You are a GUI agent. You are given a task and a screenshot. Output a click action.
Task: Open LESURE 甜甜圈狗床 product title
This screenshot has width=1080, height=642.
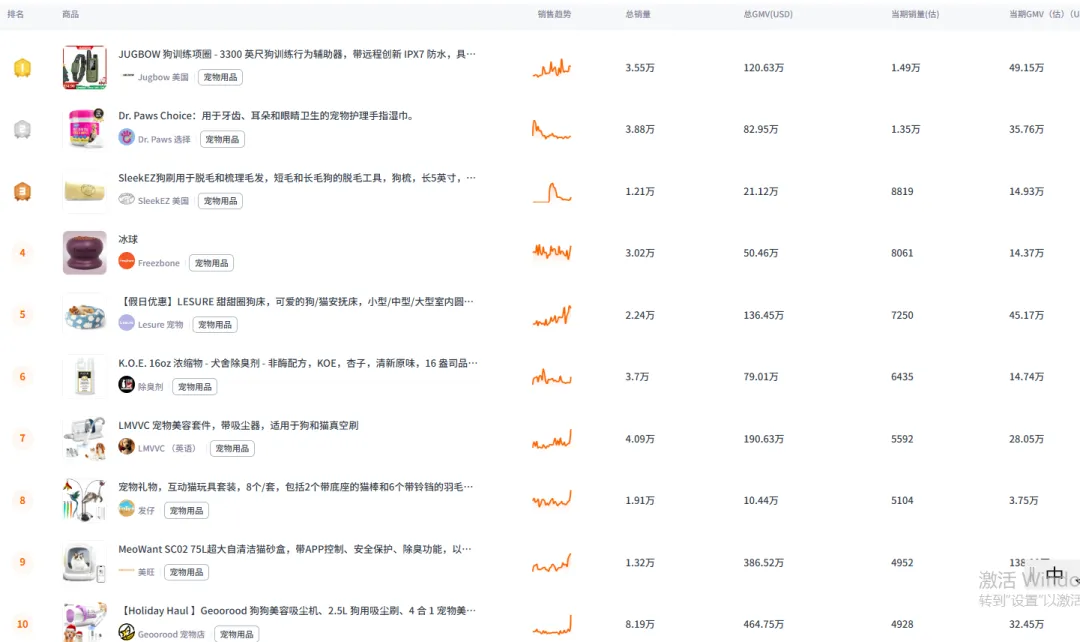pyautogui.click(x=297, y=301)
